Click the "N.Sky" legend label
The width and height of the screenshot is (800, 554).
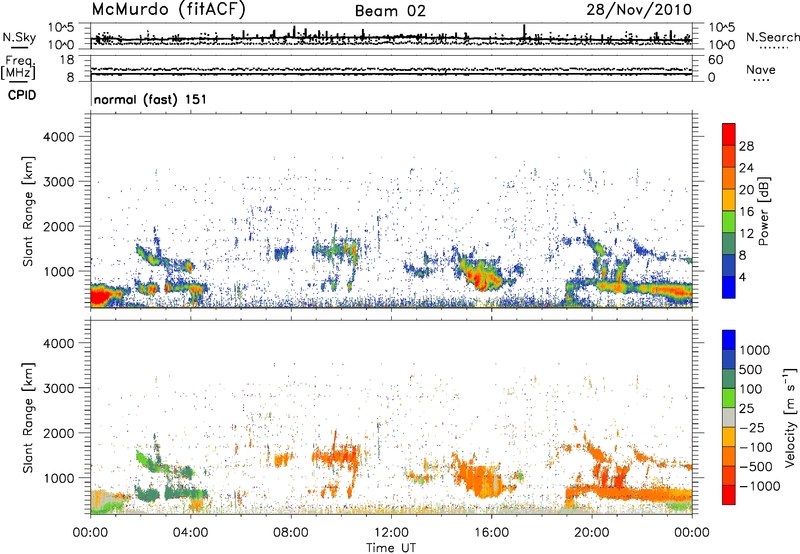19,37
